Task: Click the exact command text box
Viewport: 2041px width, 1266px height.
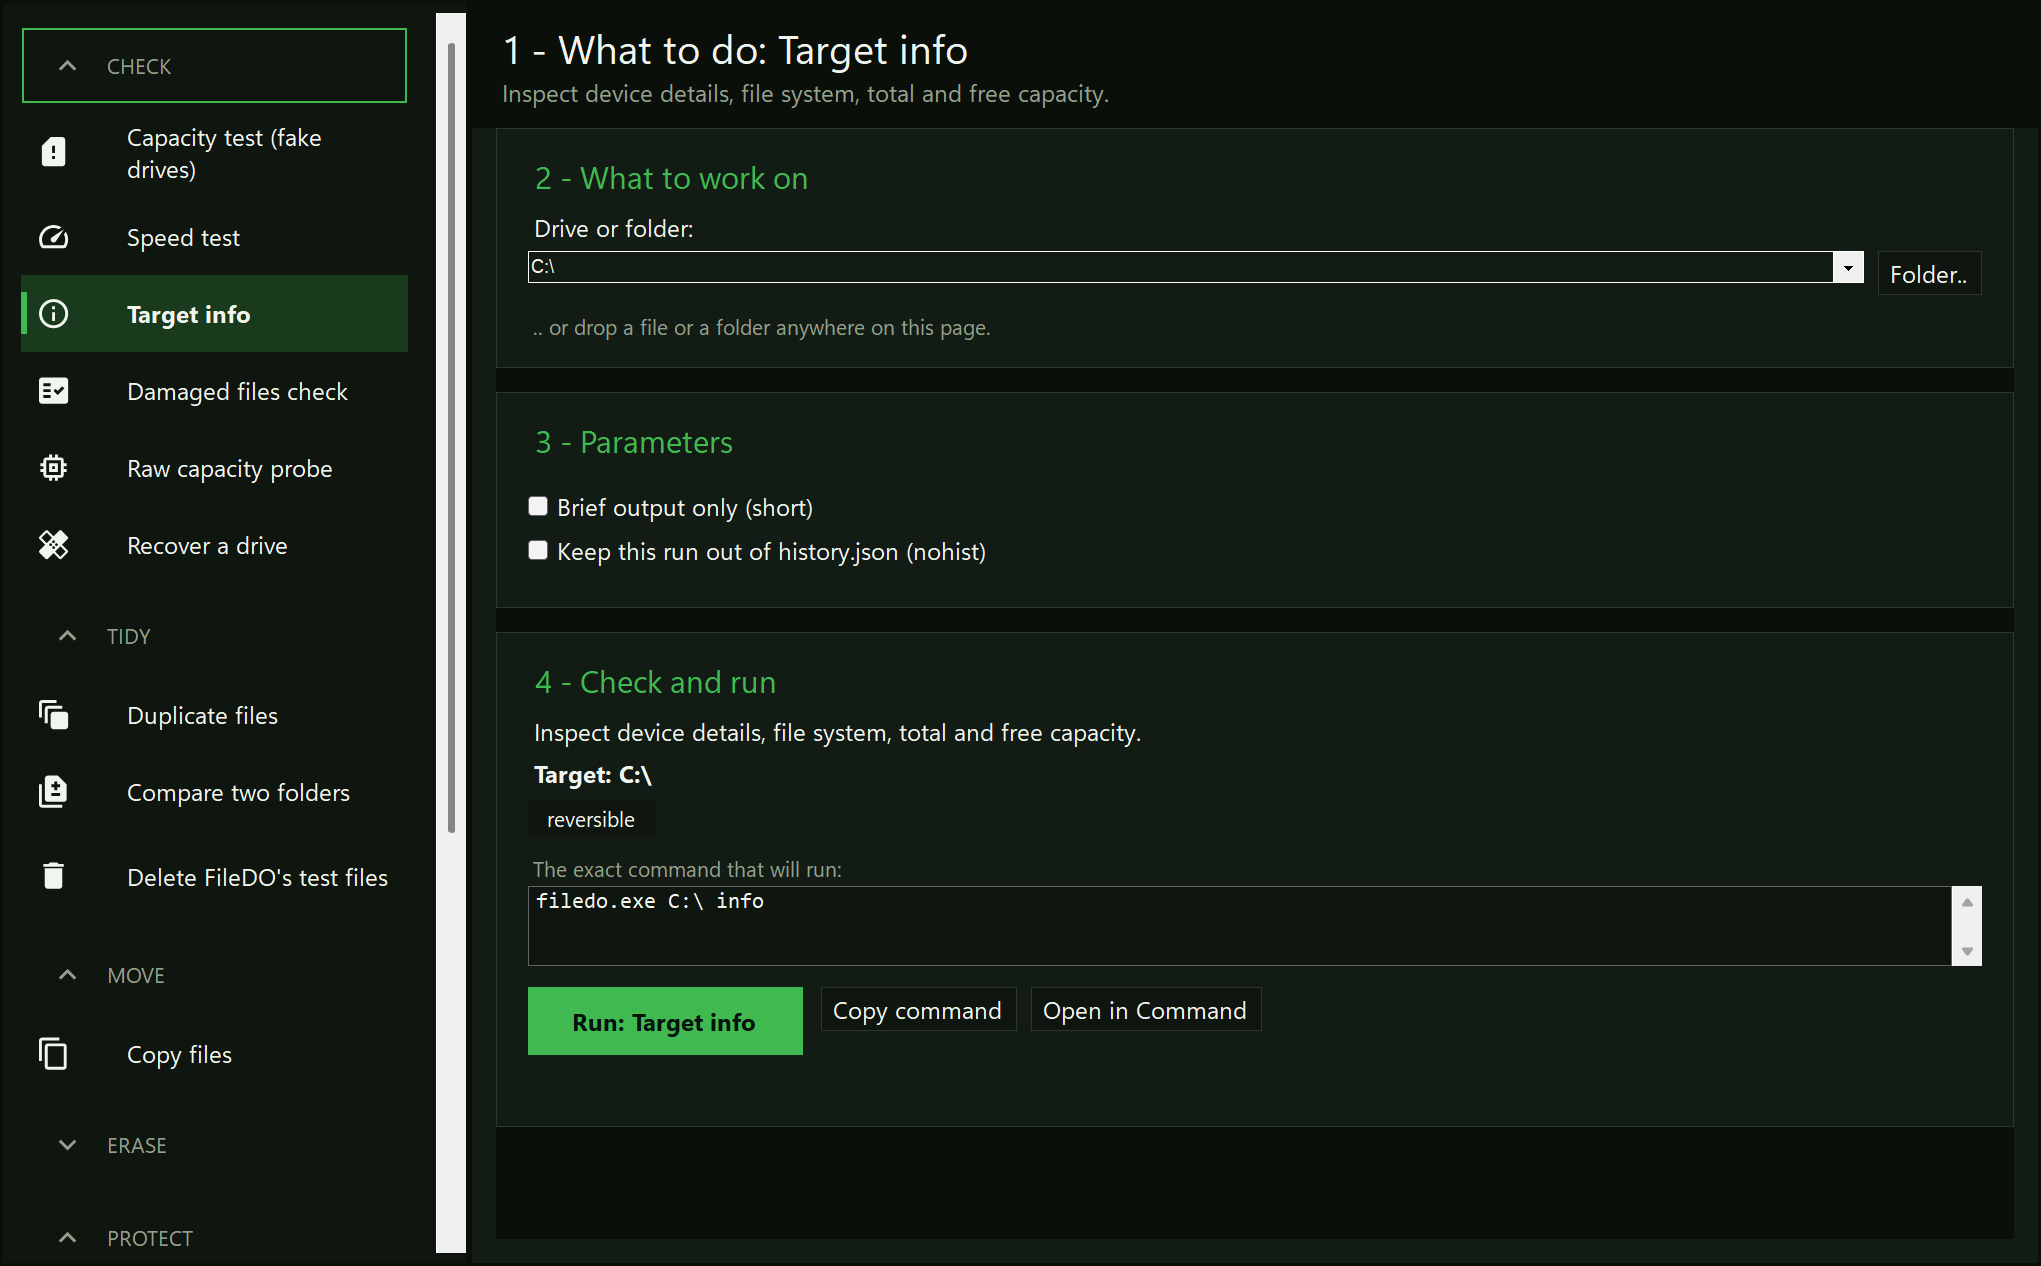Action: point(1240,926)
